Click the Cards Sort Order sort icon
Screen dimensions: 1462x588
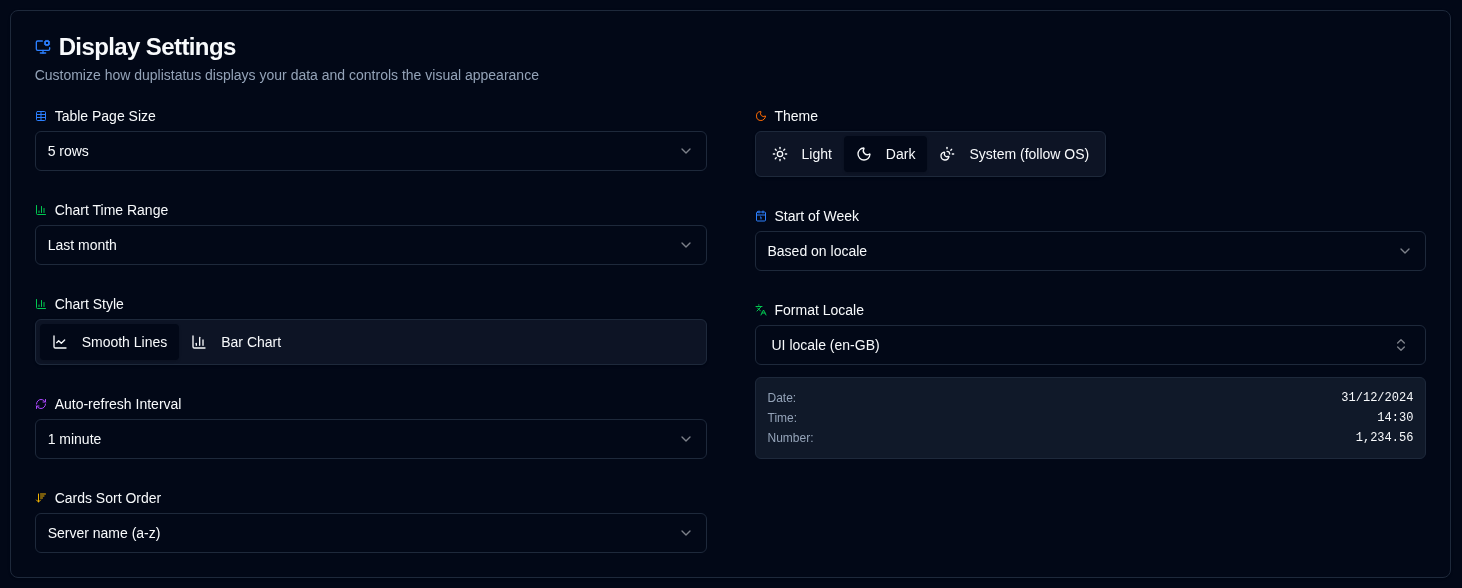pyautogui.click(x=41, y=498)
